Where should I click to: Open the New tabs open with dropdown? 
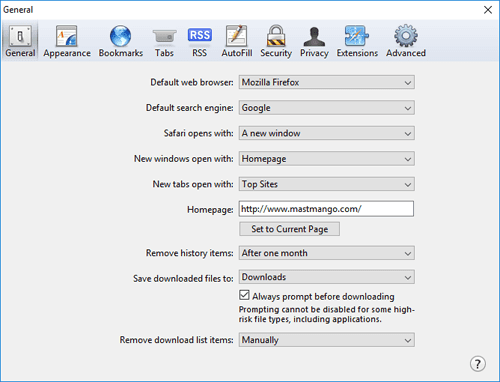coord(327,184)
